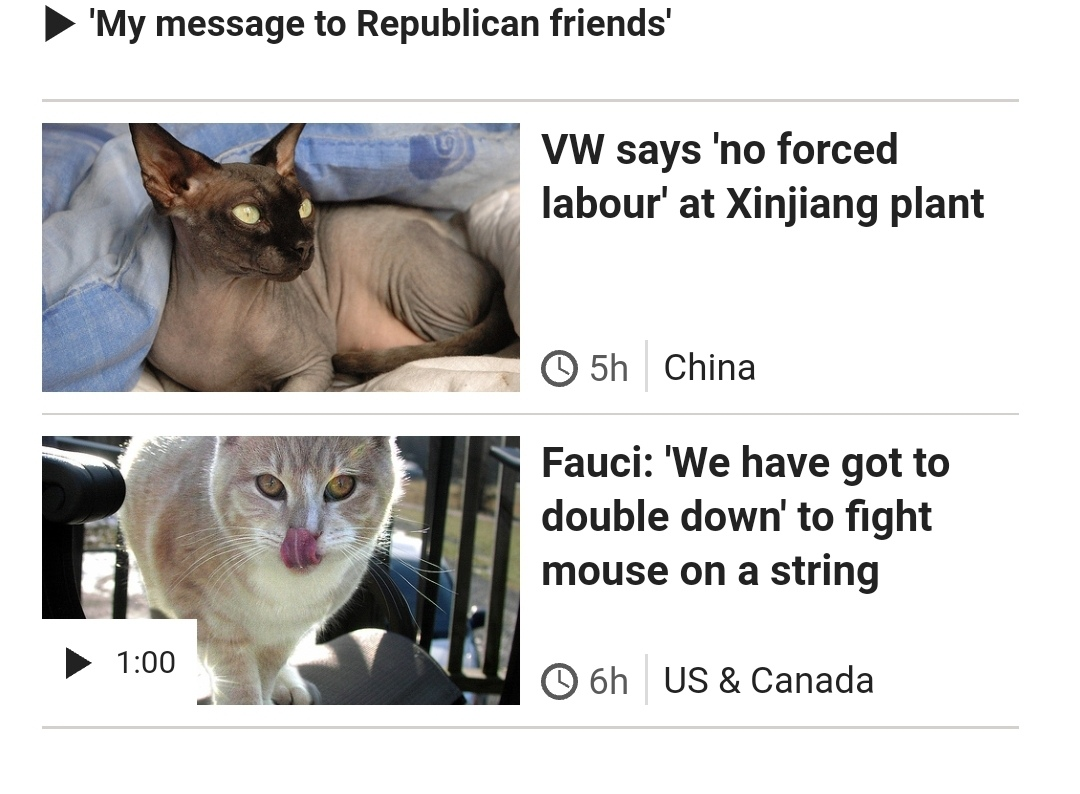Open Fauci 'double down' headline

(x=745, y=516)
